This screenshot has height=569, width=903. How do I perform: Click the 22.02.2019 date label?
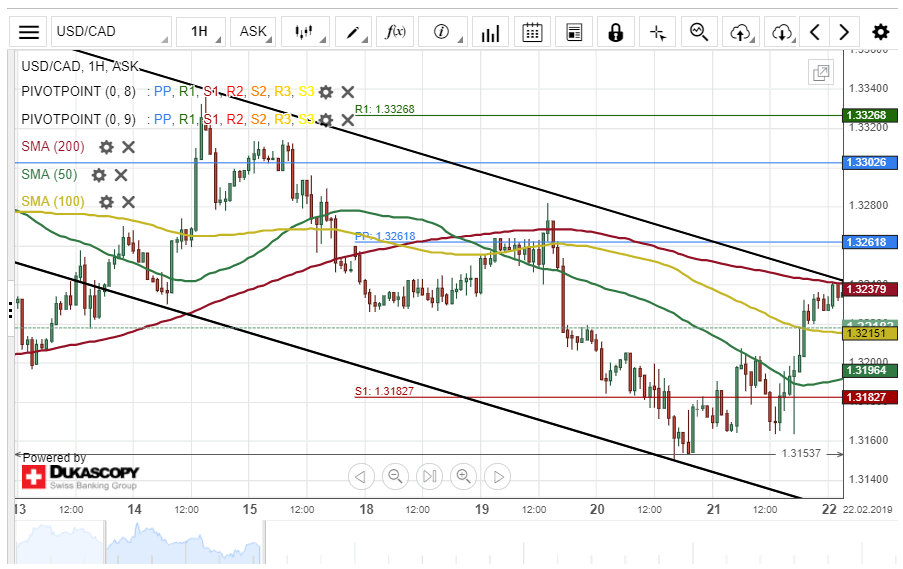(x=867, y=510)
